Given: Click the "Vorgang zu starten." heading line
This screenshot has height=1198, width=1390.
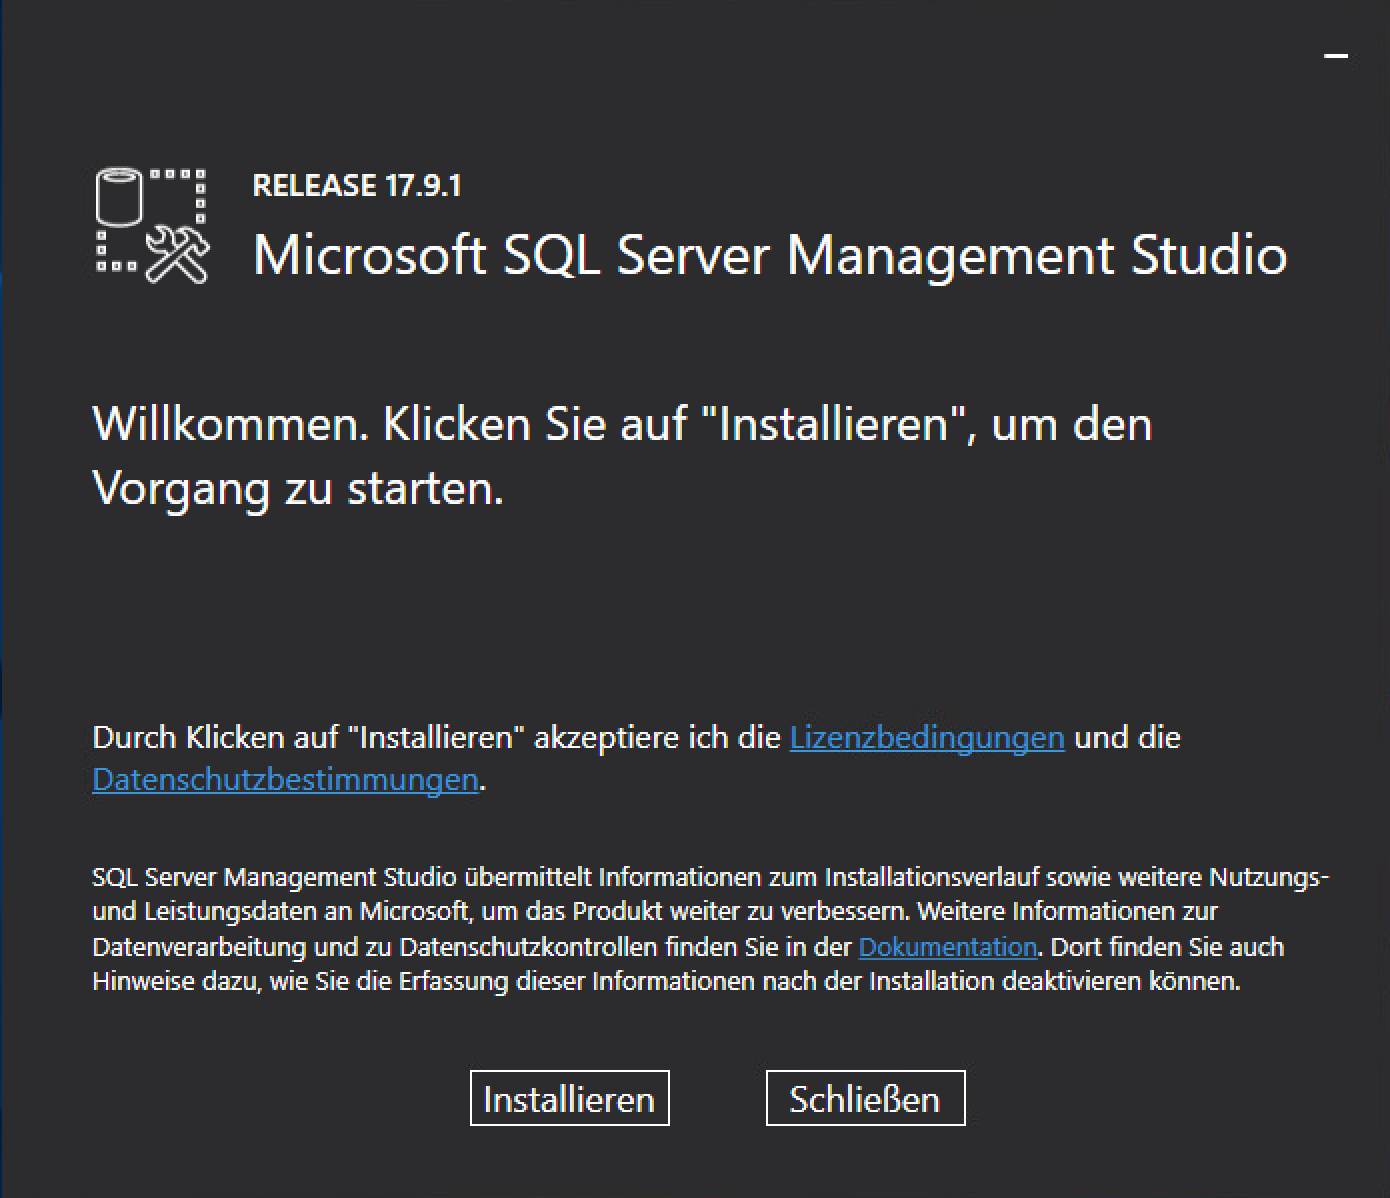Looking at the screenshot, I should coord(297,489).
